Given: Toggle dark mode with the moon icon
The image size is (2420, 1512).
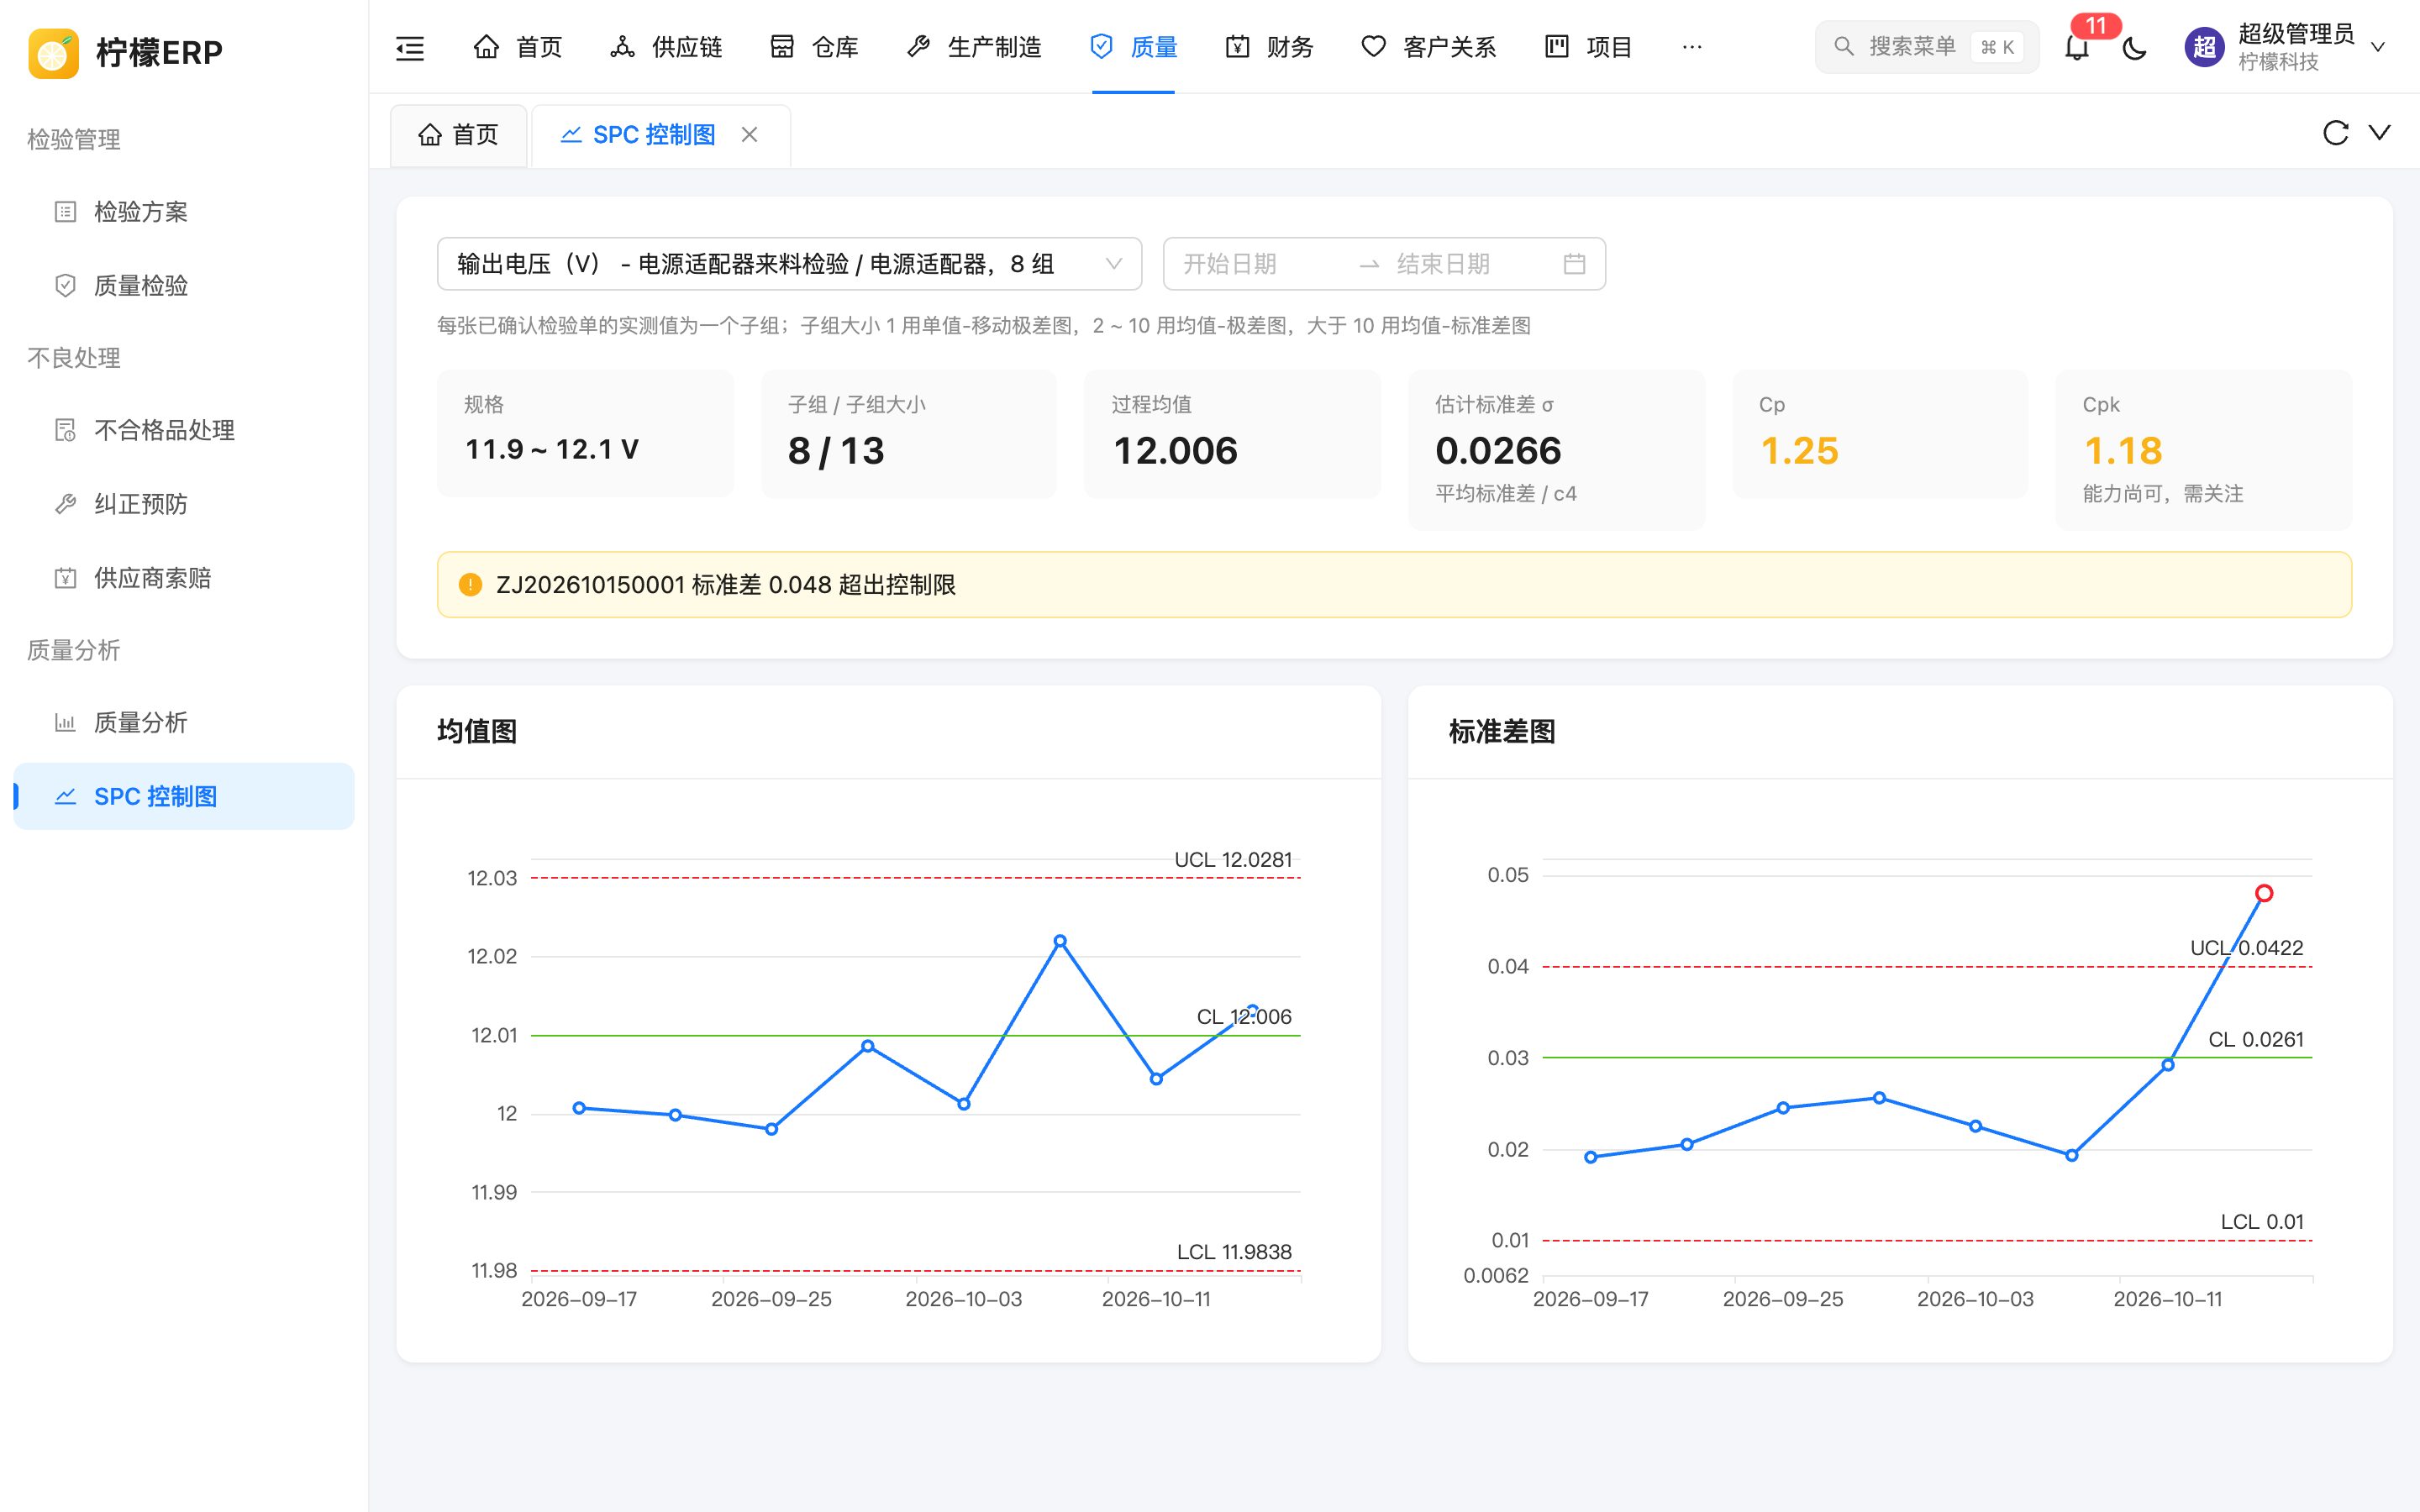Looking at the screenshot, I should coord(2134,47).
